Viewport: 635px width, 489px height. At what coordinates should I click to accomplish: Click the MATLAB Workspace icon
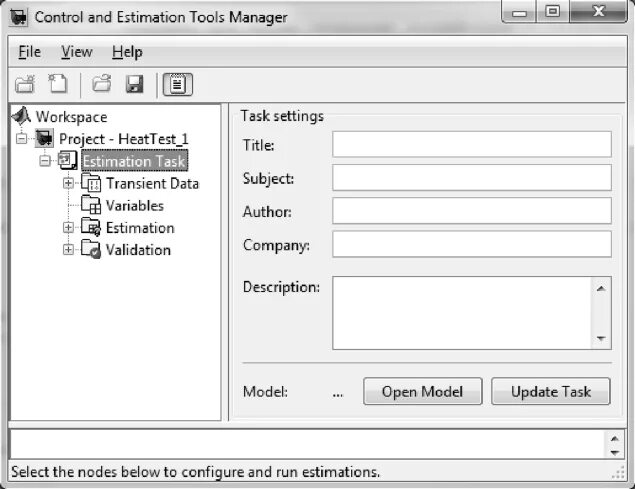(22, 116)
